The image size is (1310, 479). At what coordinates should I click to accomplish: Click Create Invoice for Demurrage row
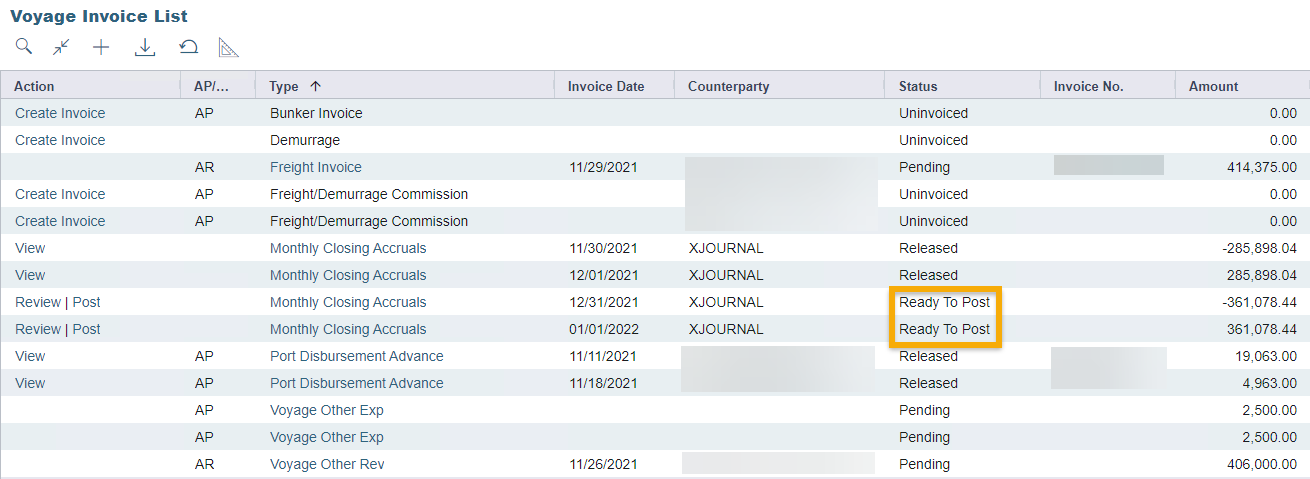(60, 140)
